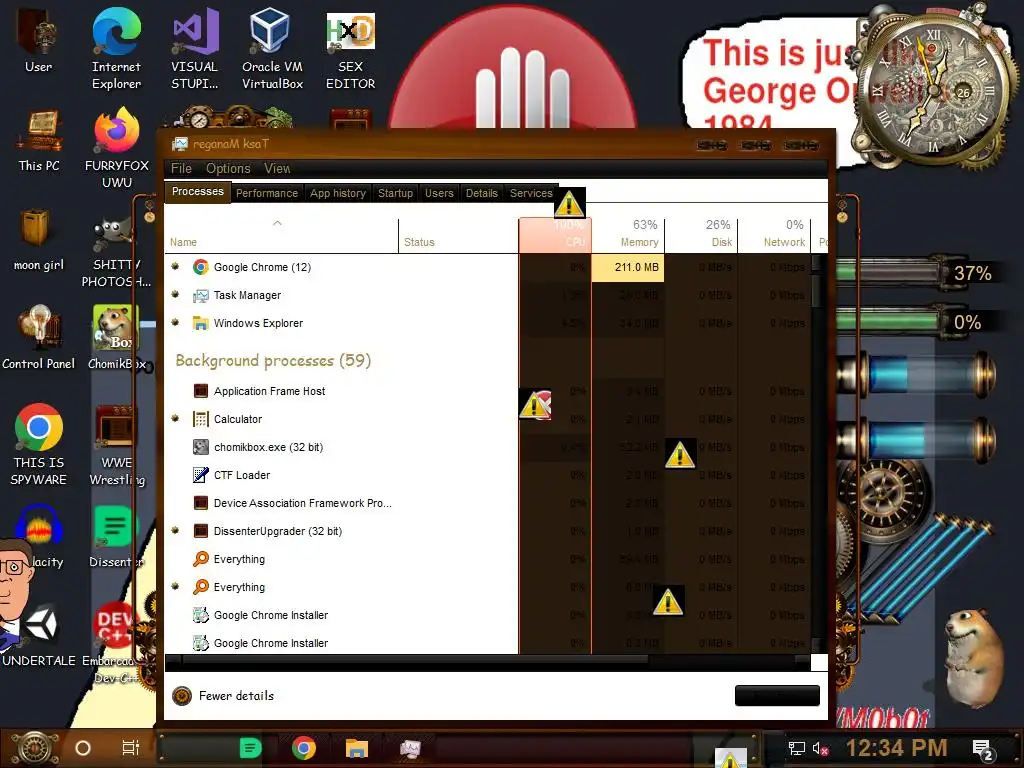Viewport: 1024px width, 768px height.
Task: Open the VISUAL STUPI... desktop icon
Action: (x=194, y=49)
